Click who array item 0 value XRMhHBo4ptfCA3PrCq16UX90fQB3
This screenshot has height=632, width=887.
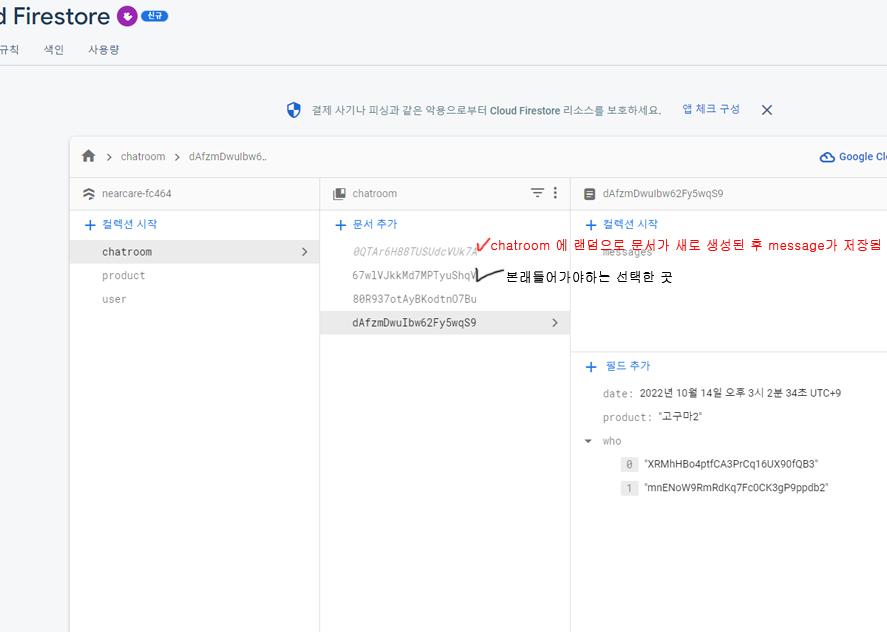(731, 464)
